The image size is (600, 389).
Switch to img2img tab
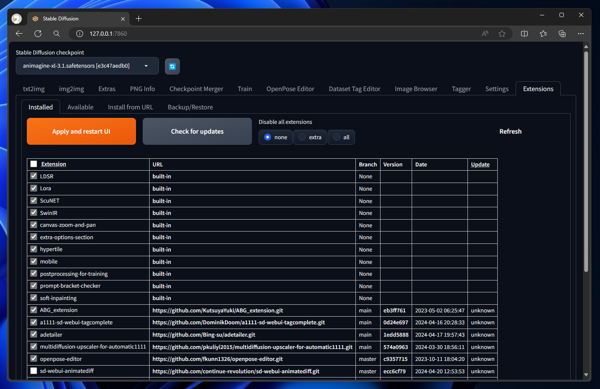71,89
